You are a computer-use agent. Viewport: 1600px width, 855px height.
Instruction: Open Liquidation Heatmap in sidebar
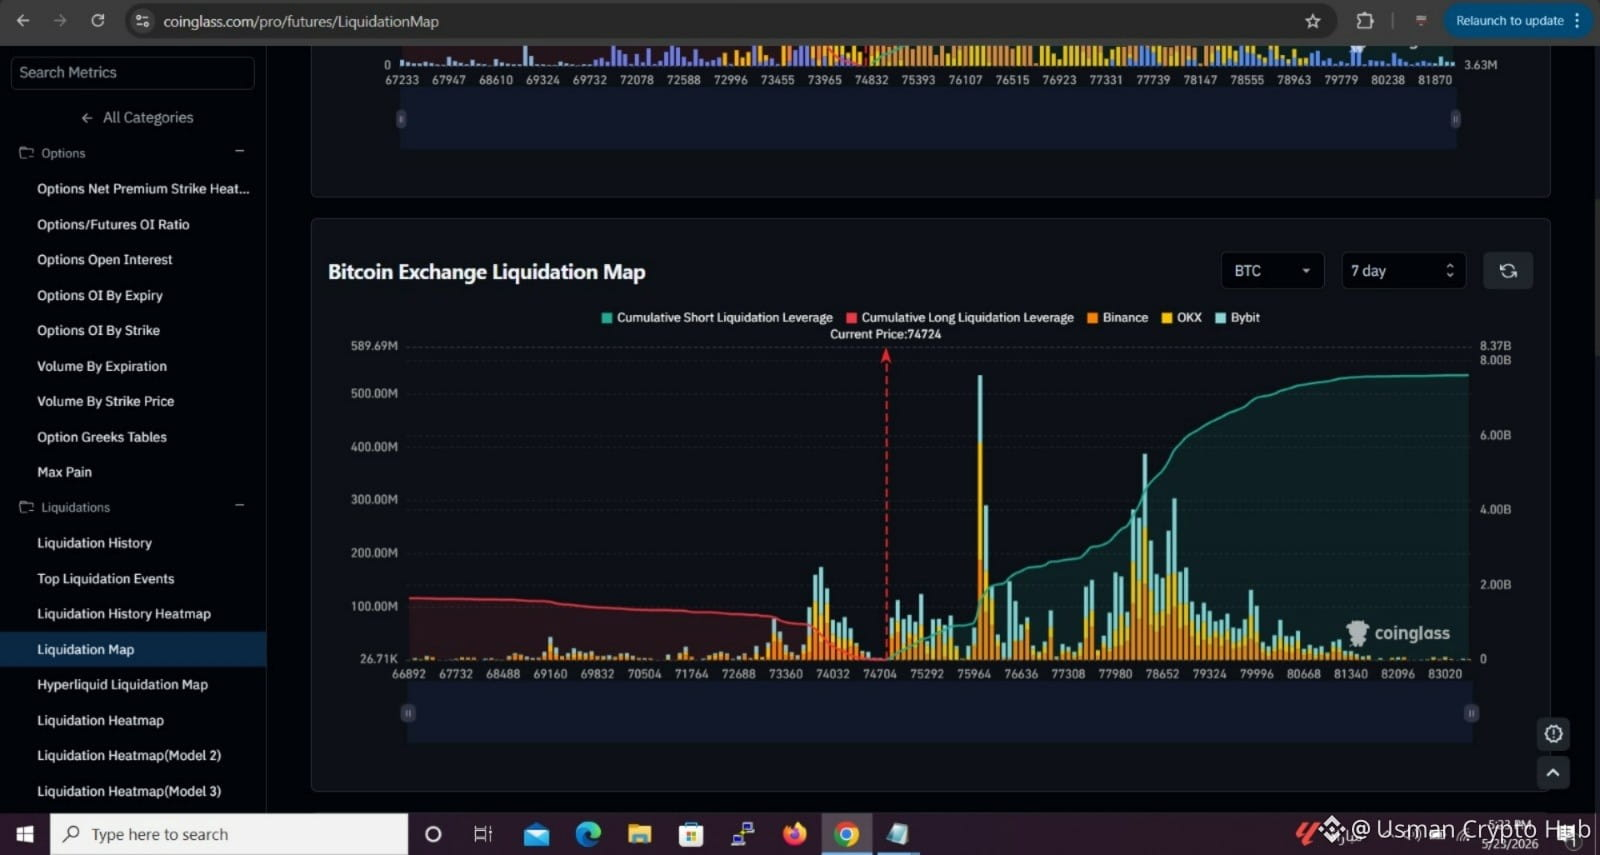click(100, 720)
